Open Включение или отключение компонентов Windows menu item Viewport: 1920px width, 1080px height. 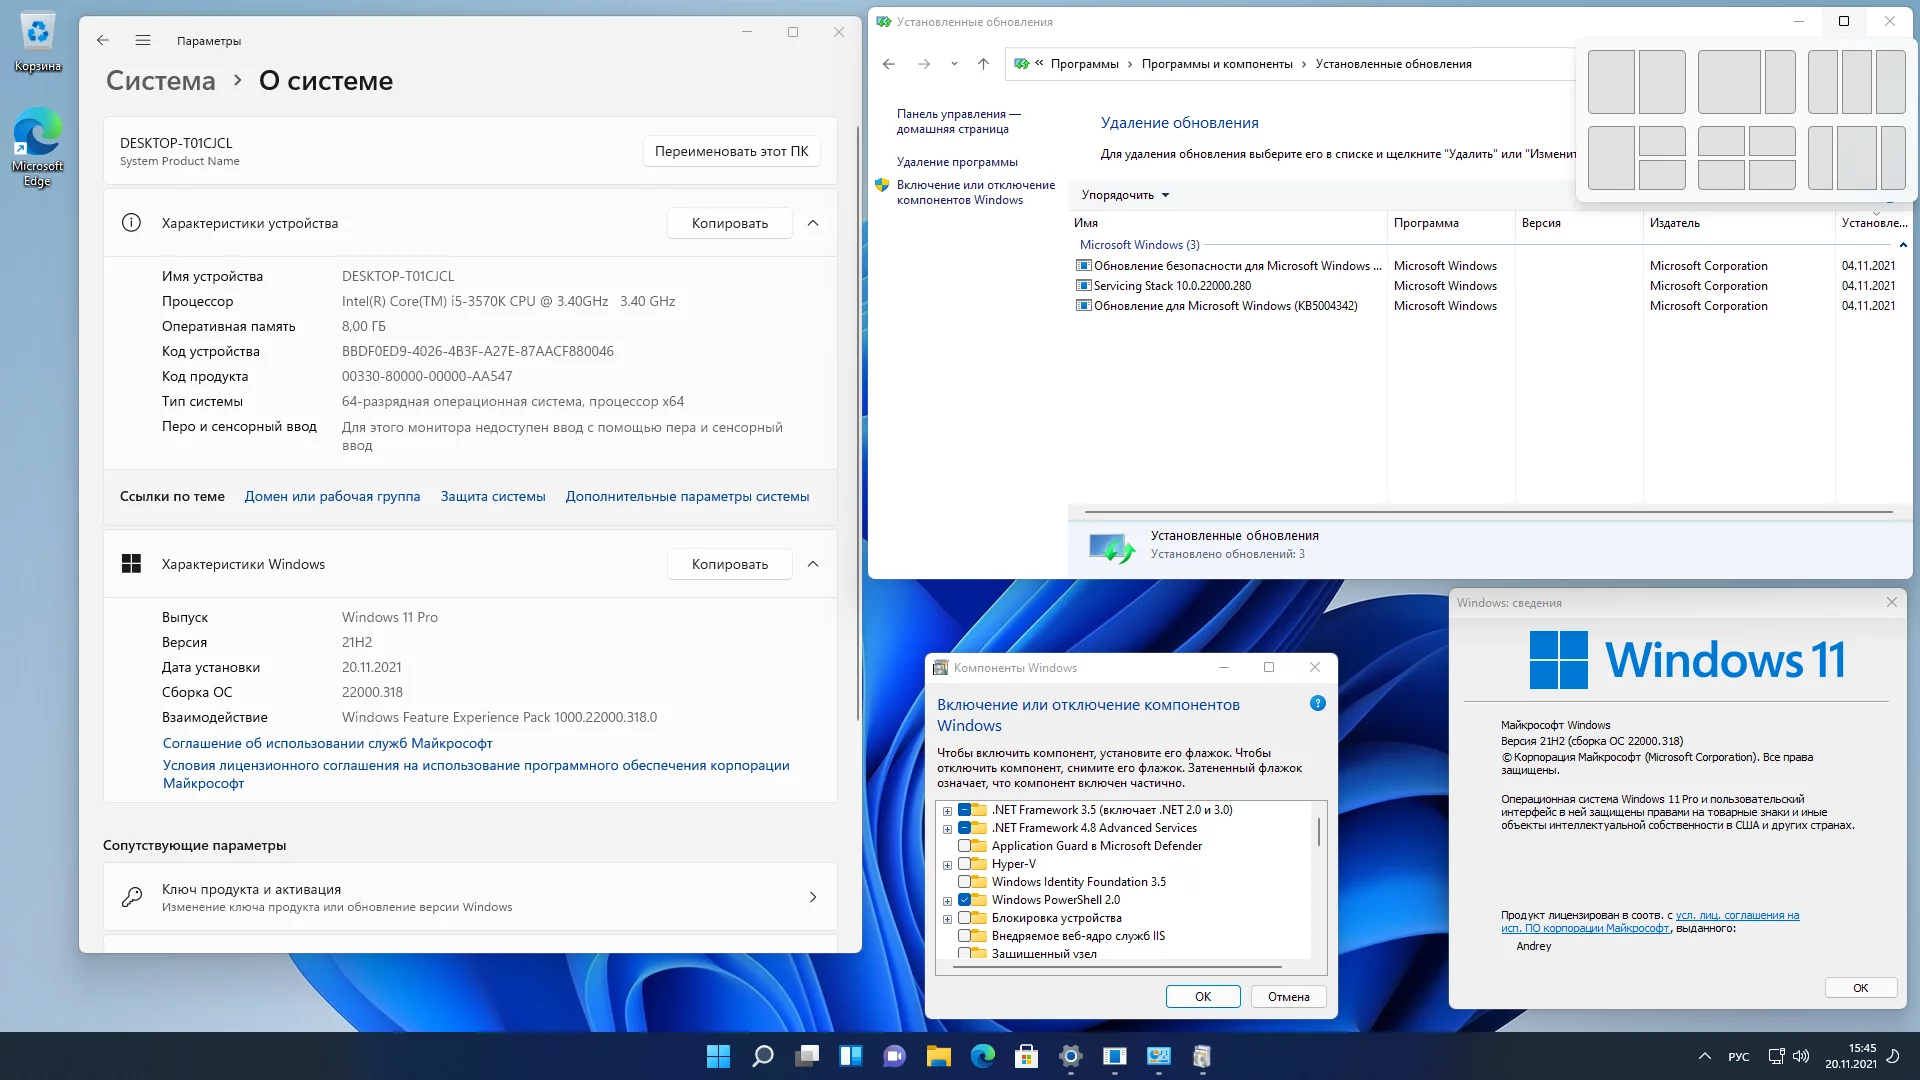(x=975, y=191)
